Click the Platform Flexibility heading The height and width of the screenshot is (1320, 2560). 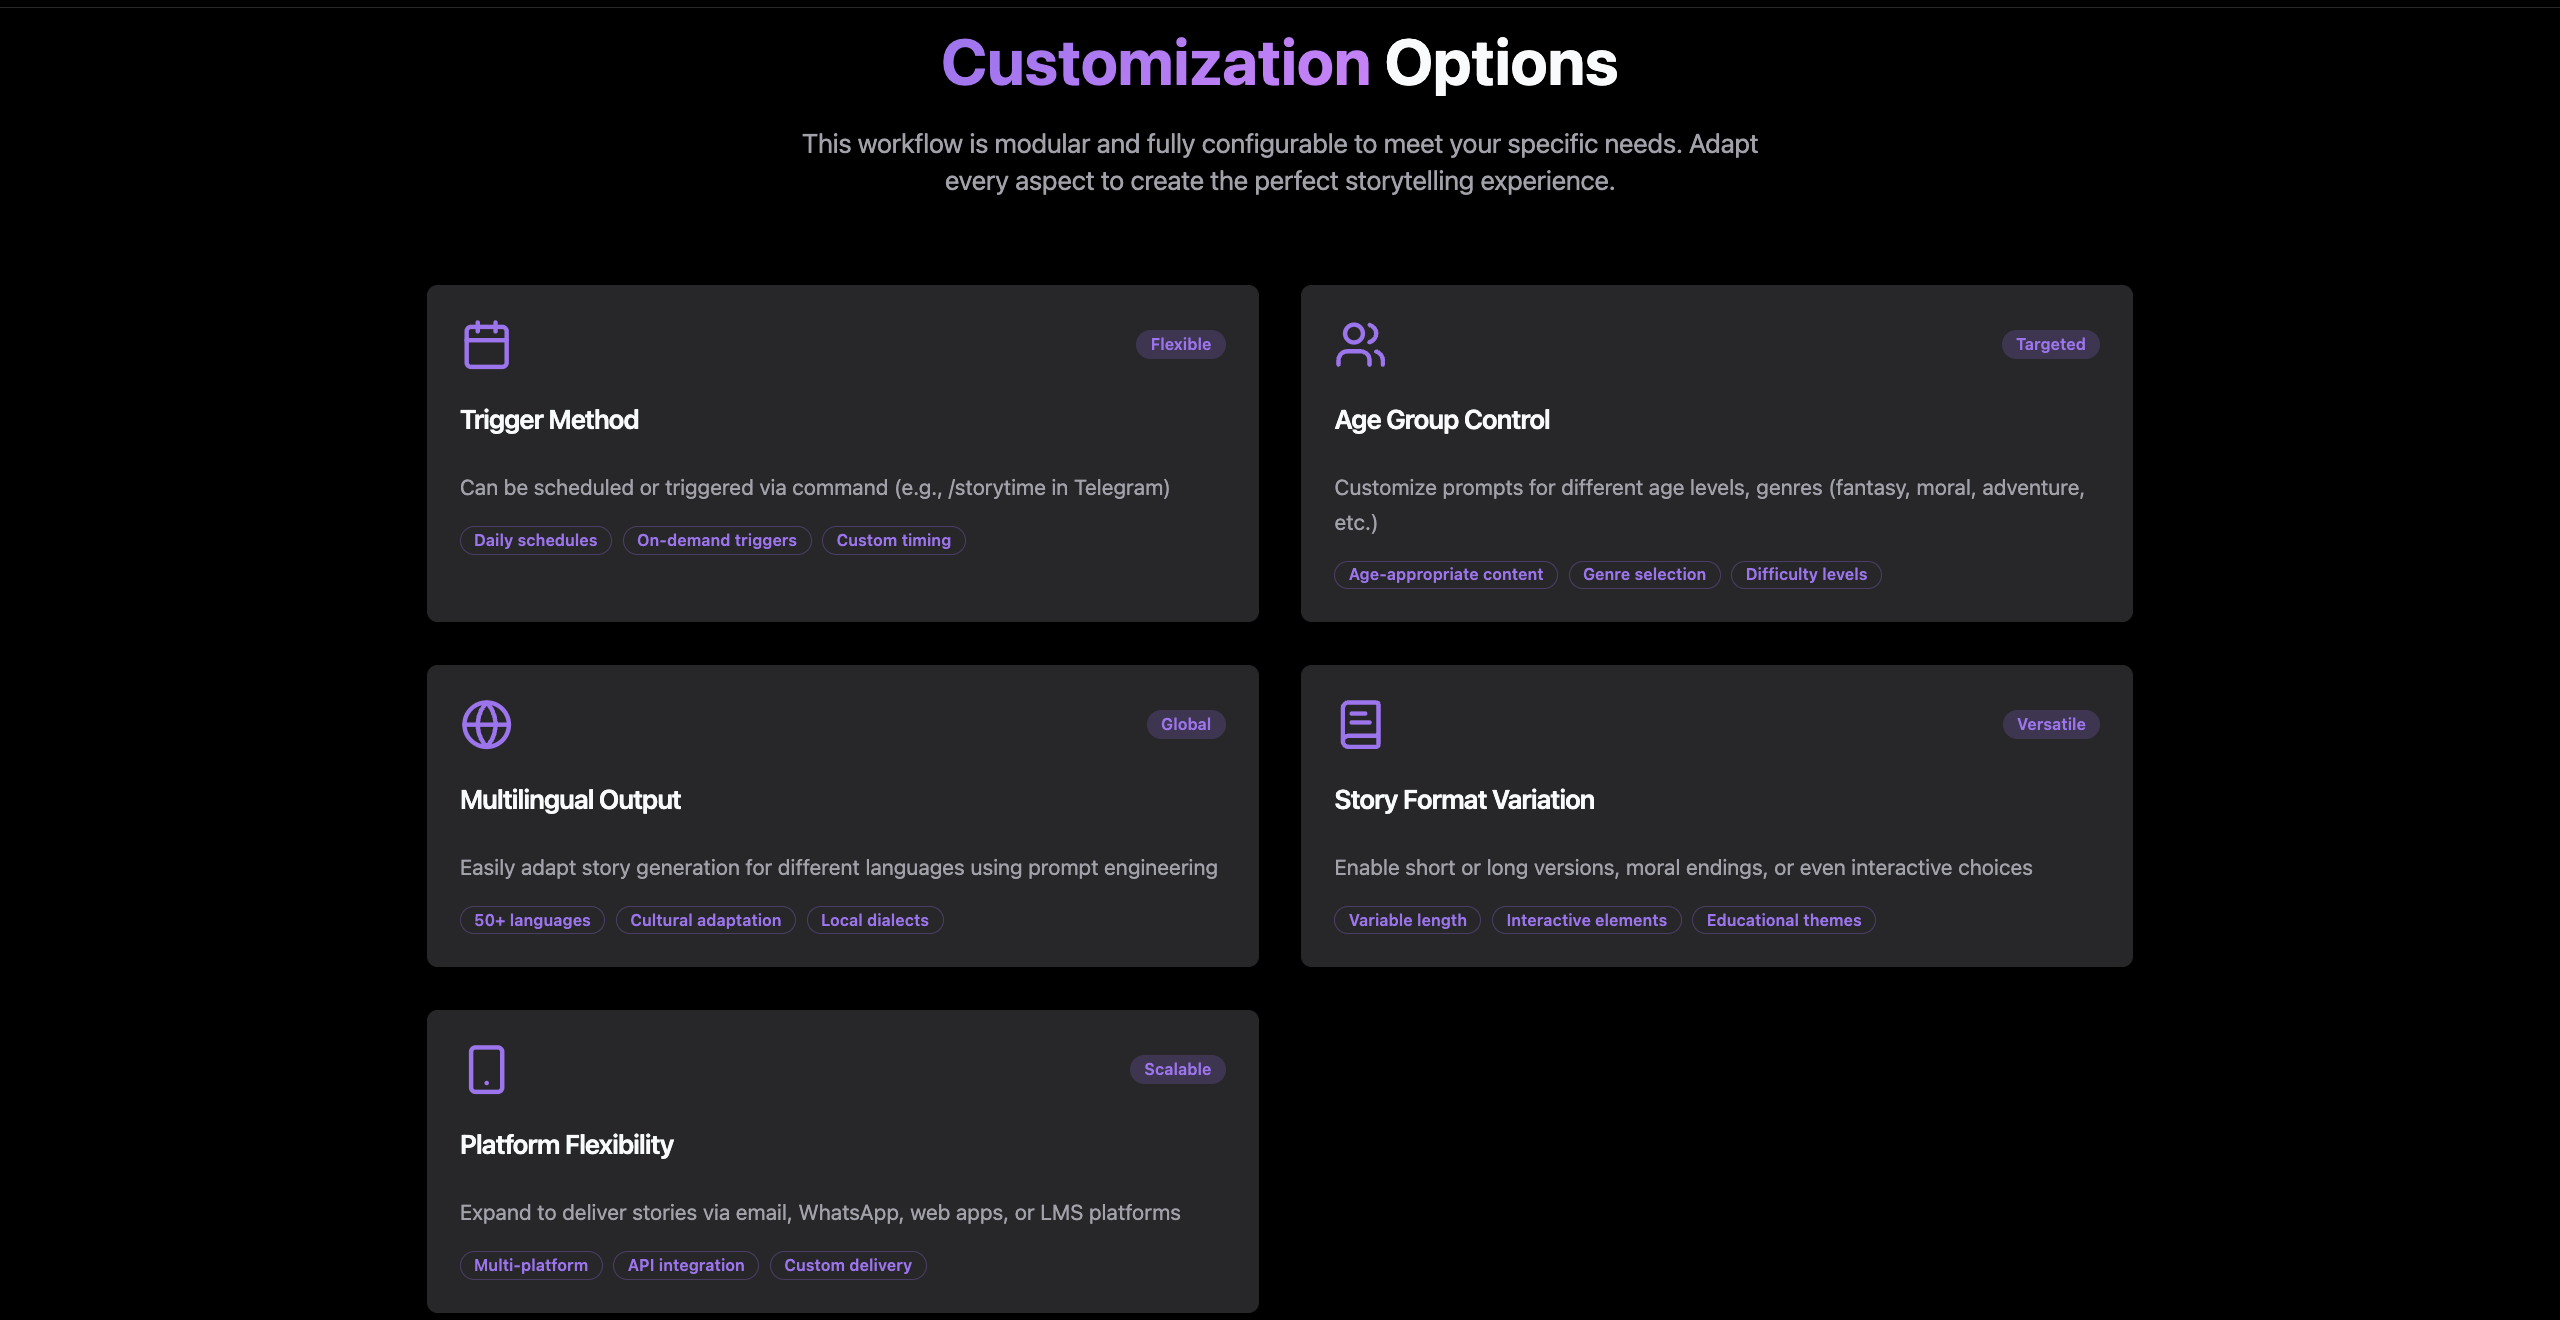coord(566,1145)
